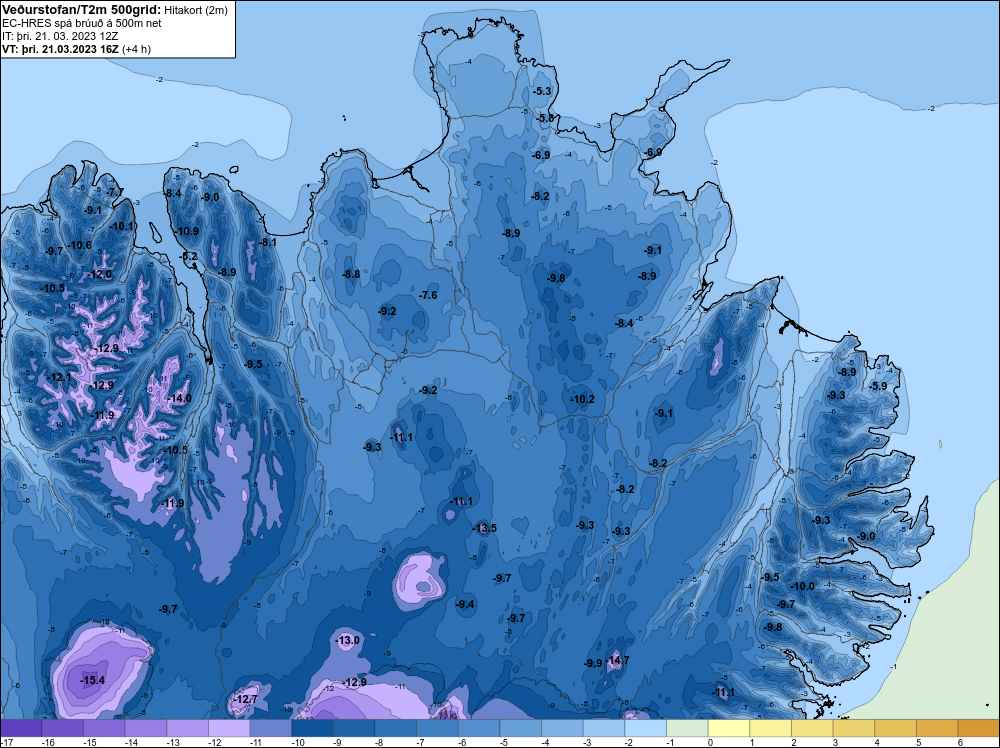Click the -10.6 temperature value
Screen dimensions: 1000x748
pyautogui.click(x=80, y=245)
